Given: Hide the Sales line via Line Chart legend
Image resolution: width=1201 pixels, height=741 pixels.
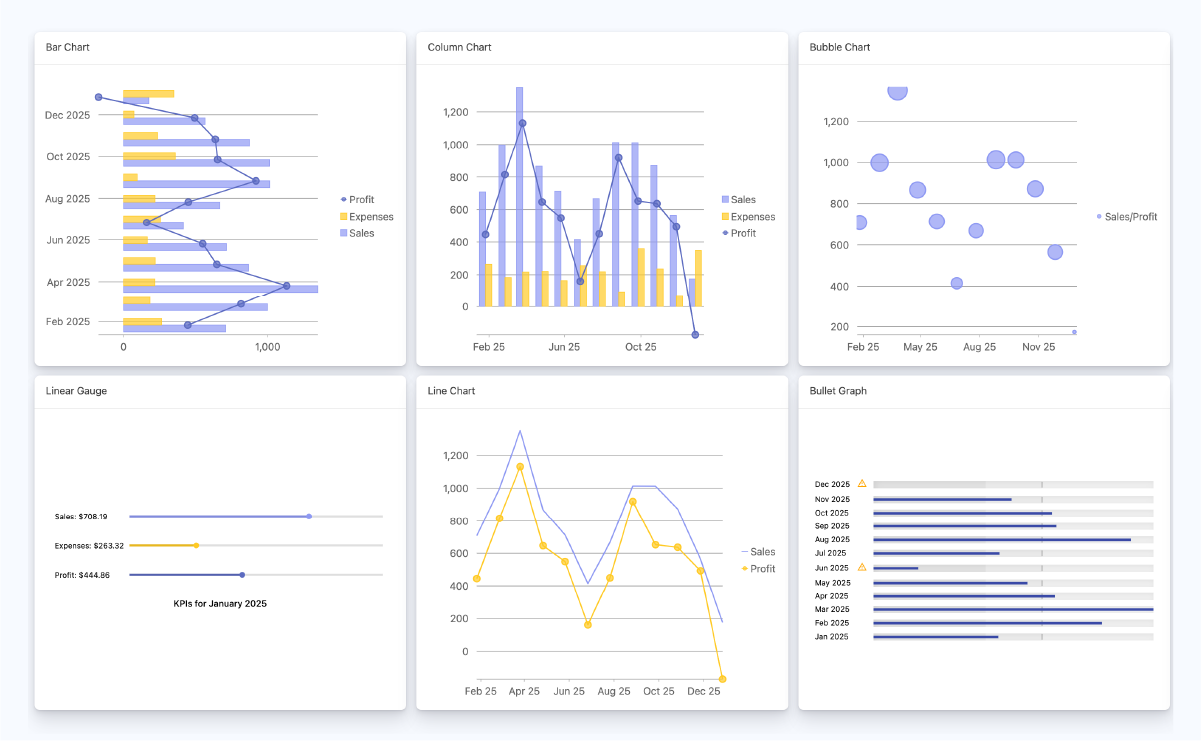Looking at the screenshot, I should 761,552.
